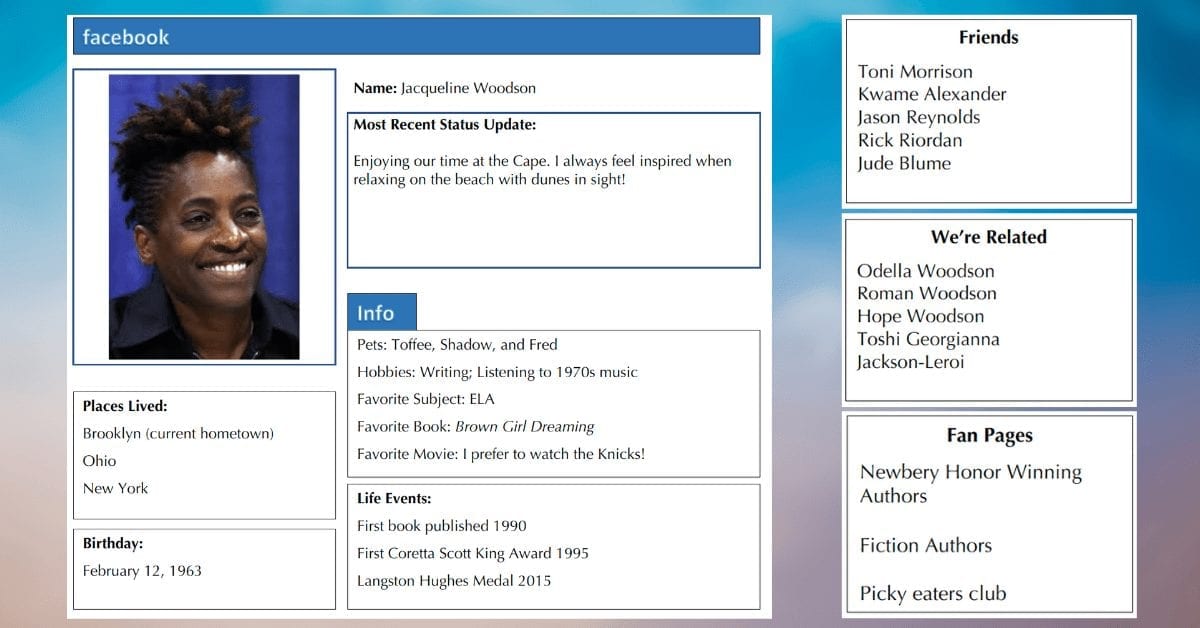The image size is (1200, 628).
Task: Open Toshi Georgianna's profile
Action: (928, 339)
